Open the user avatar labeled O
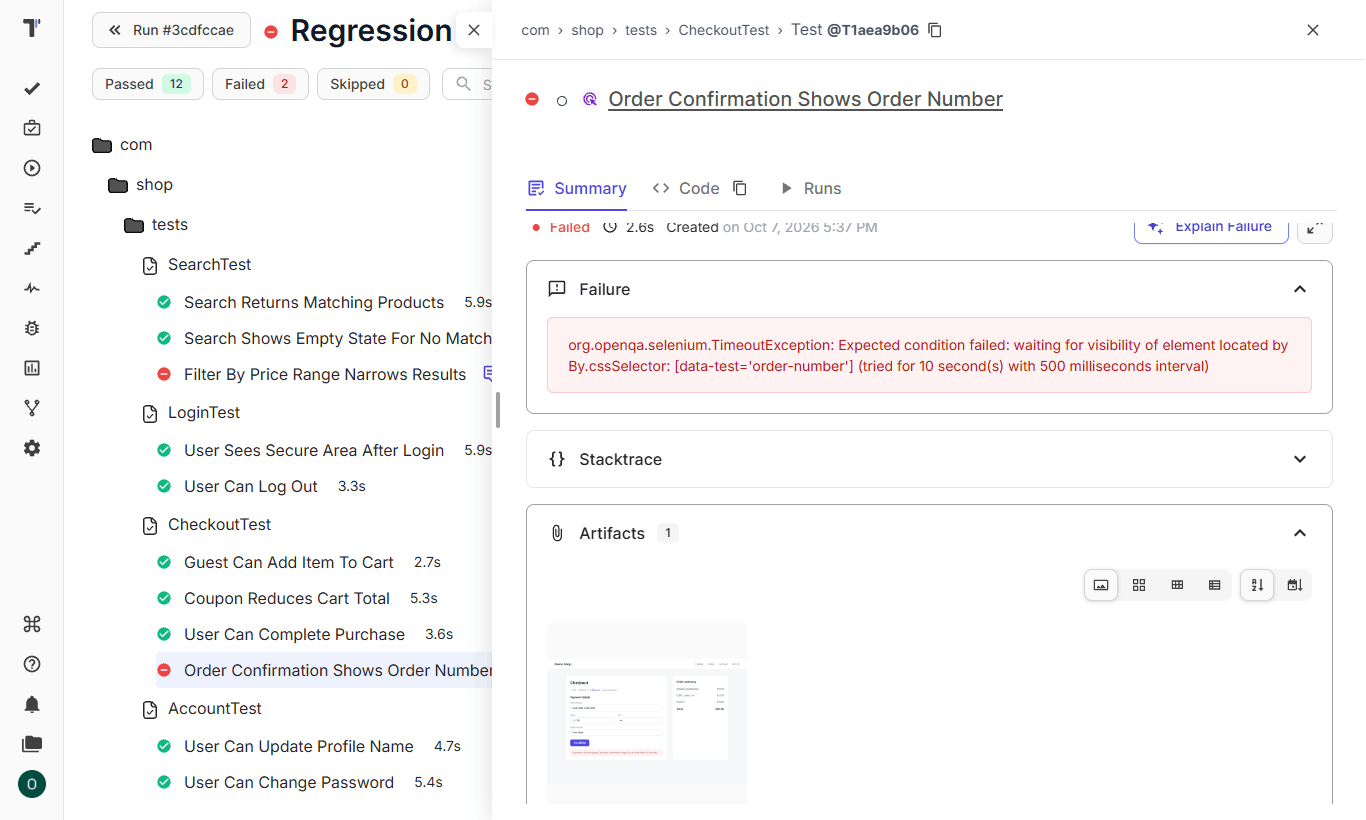1366x820 pixels. [32, 784]
